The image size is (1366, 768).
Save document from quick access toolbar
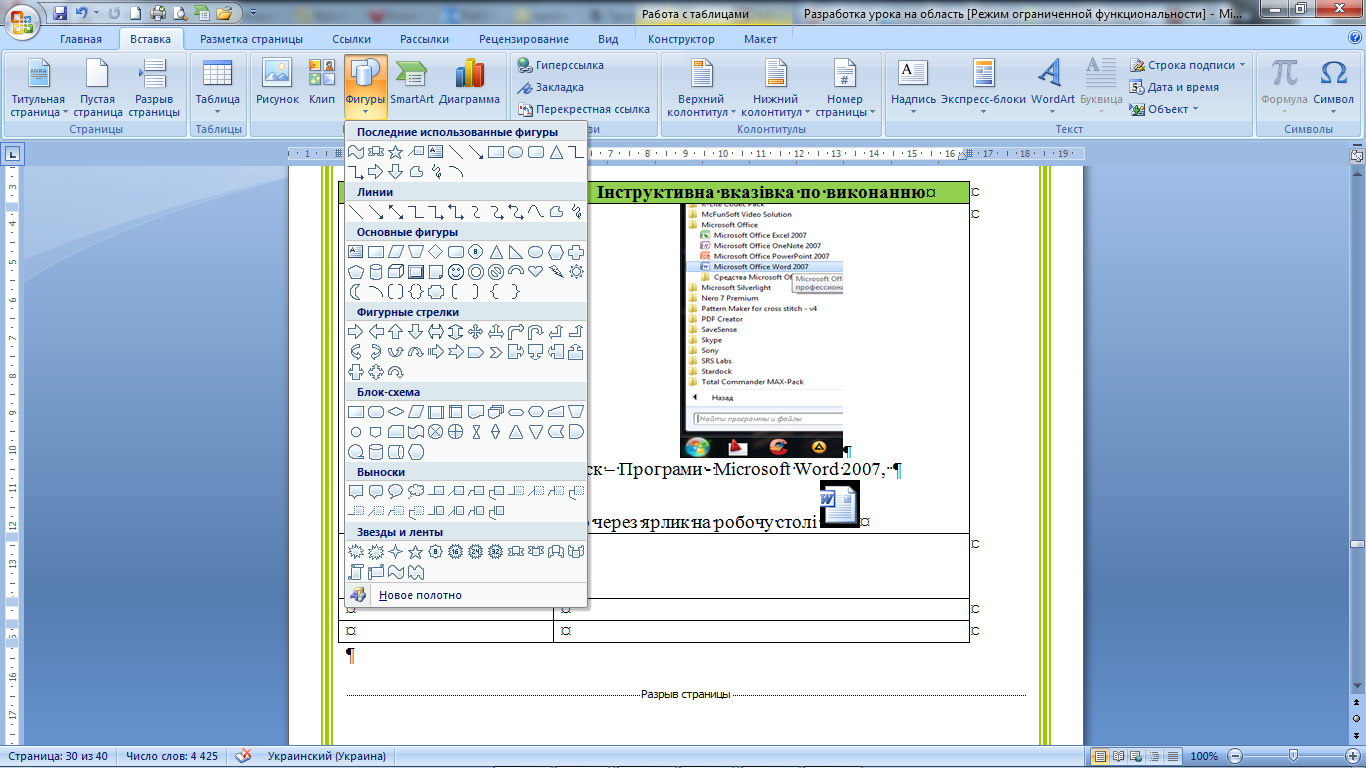(x=60, y=14)
